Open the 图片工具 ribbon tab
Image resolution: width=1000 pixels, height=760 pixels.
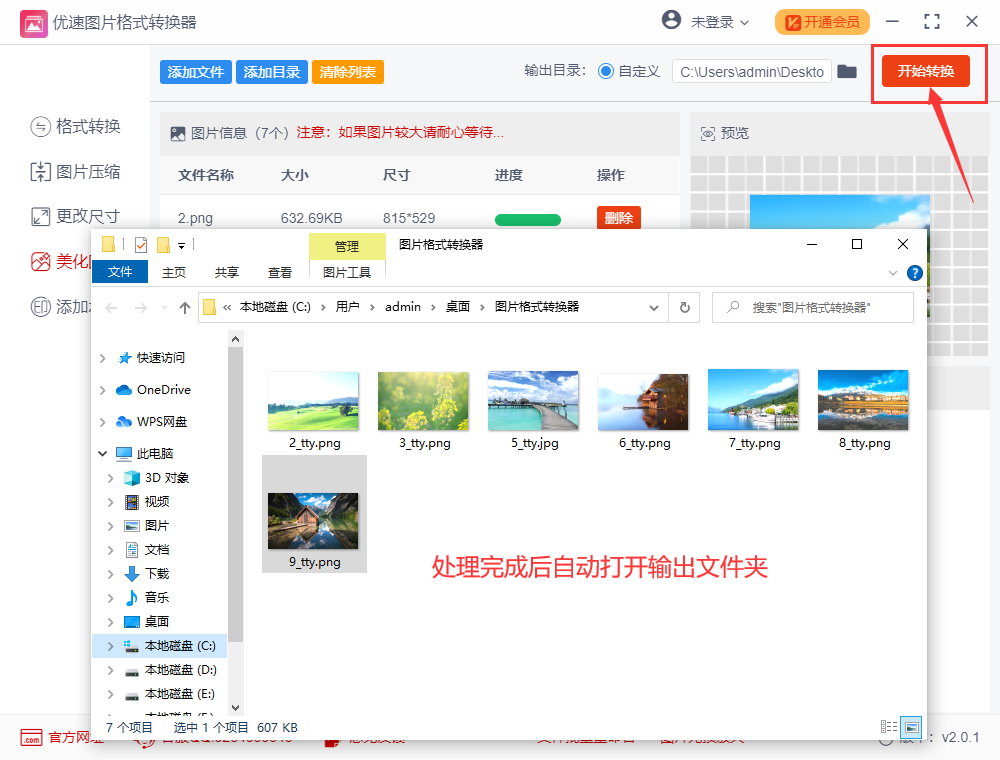click(347, 272)
